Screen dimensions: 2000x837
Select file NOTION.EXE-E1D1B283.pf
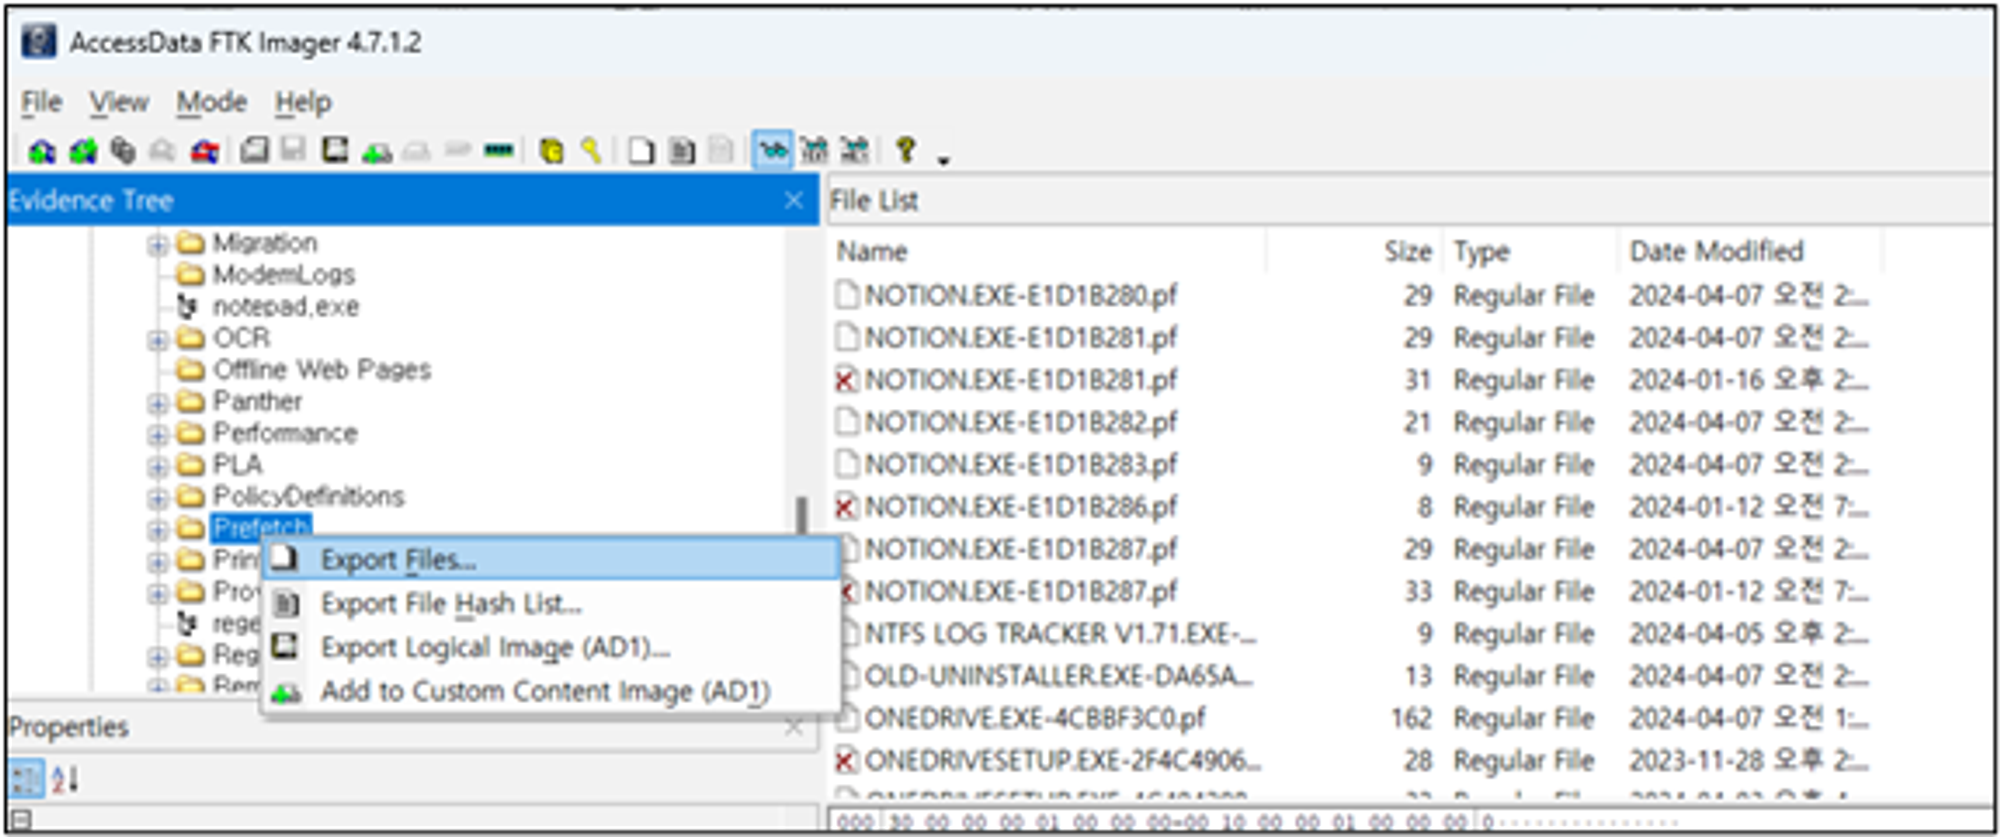click(x=1020, y=465)
